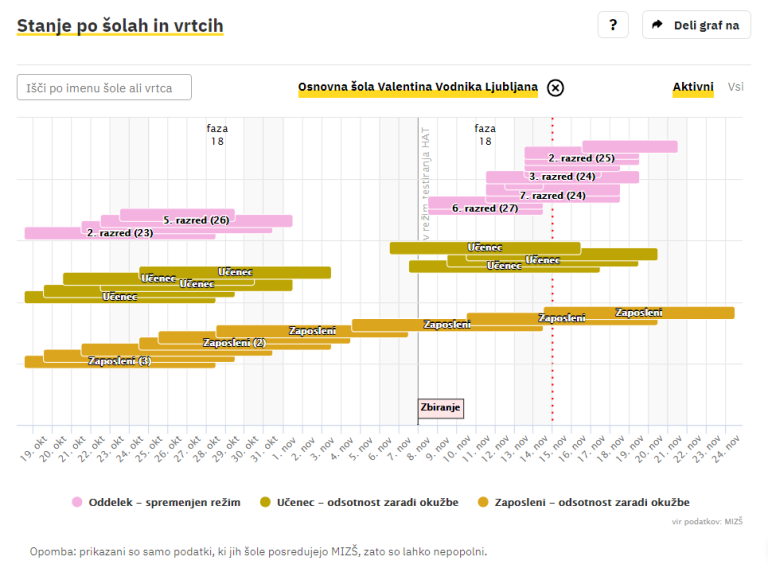Click the Zaposleni (2) bar
The image size is (768, 576).
(x=234, y=343)
